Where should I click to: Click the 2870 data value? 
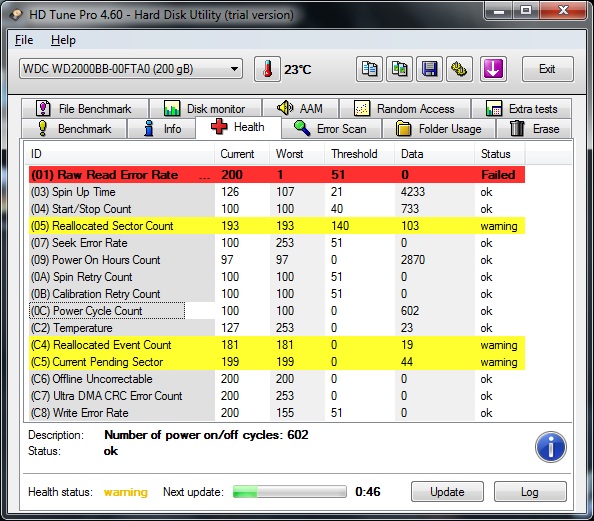click(413, 260)
